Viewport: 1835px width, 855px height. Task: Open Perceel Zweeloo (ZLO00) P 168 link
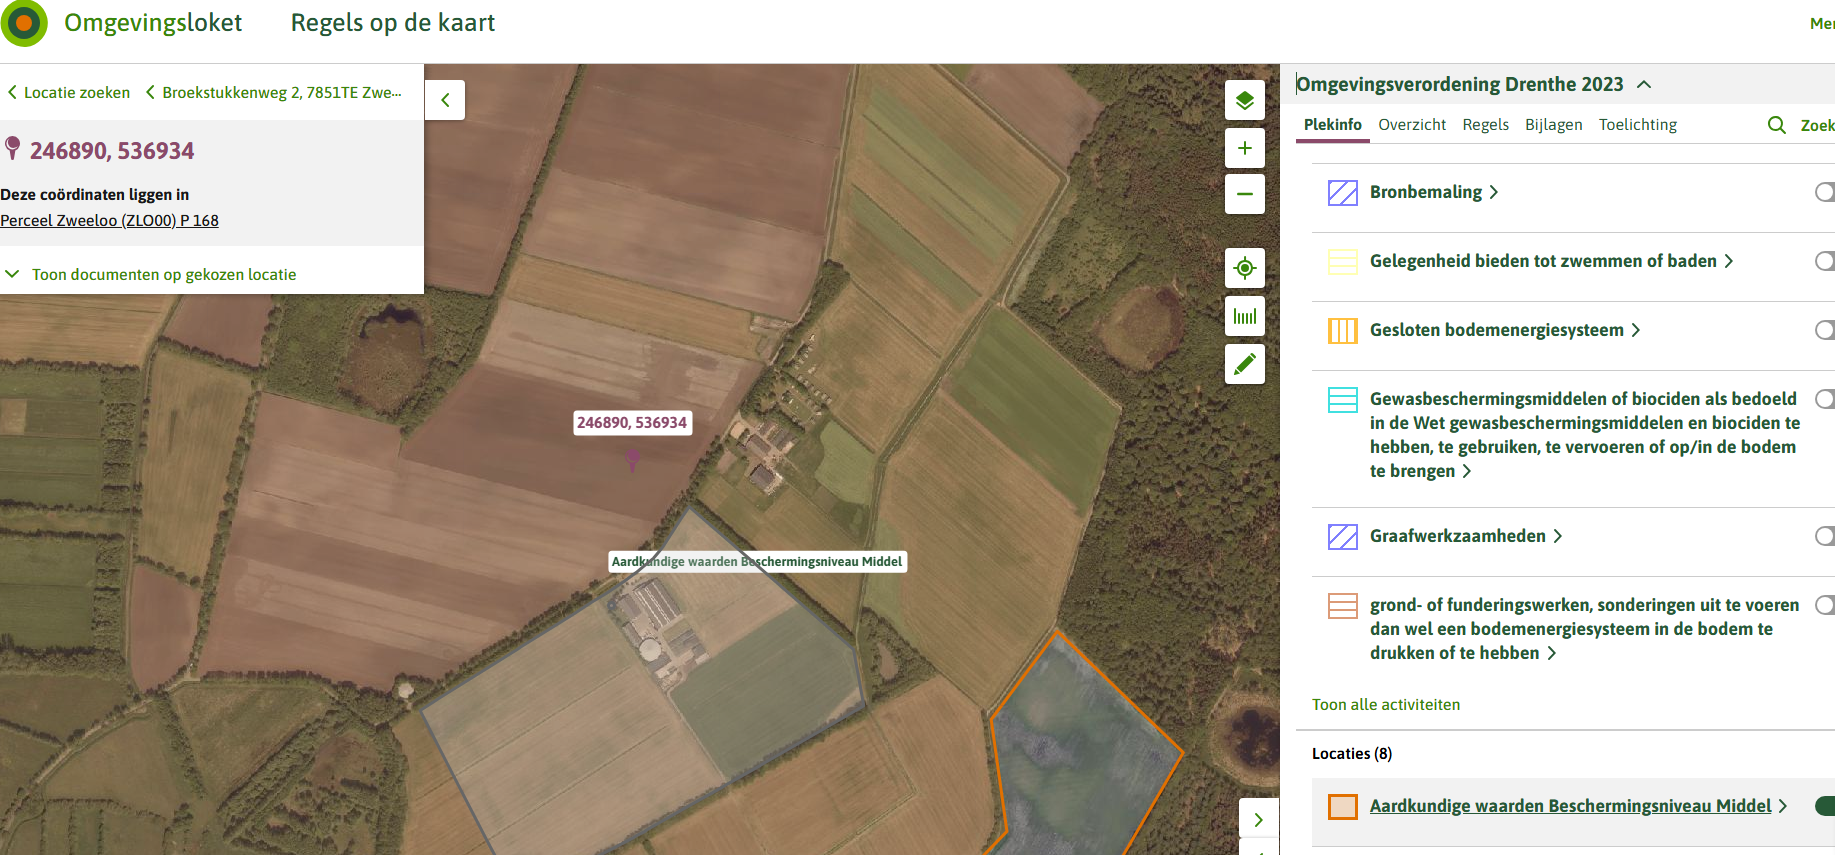click(x=109, y=220)
